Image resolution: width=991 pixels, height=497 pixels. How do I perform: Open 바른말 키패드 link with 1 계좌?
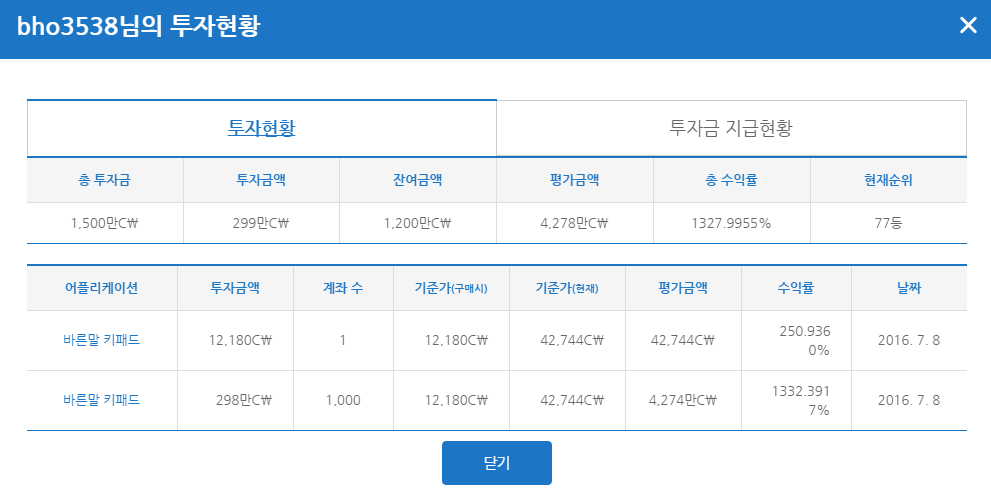pyautogui.click(x=101, y=340)
